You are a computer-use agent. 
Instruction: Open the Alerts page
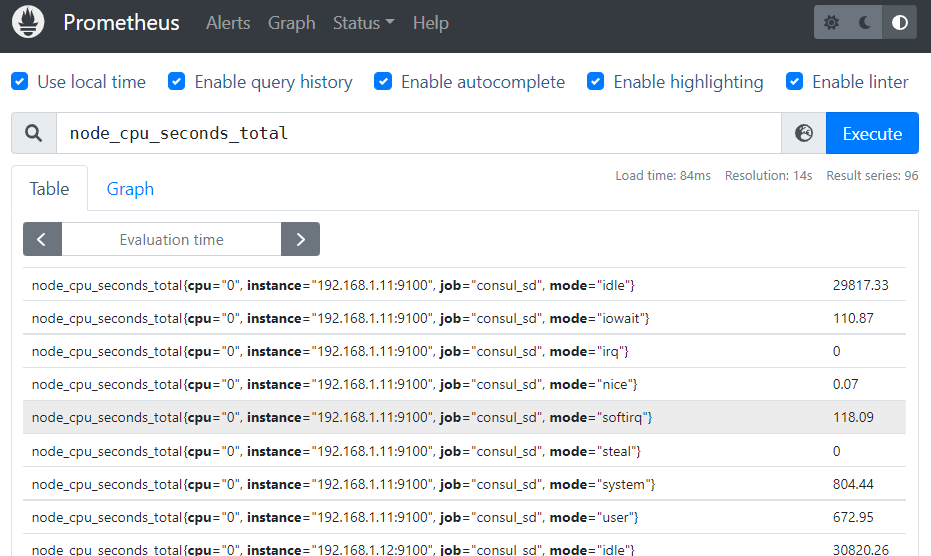[x=228, y=23]
